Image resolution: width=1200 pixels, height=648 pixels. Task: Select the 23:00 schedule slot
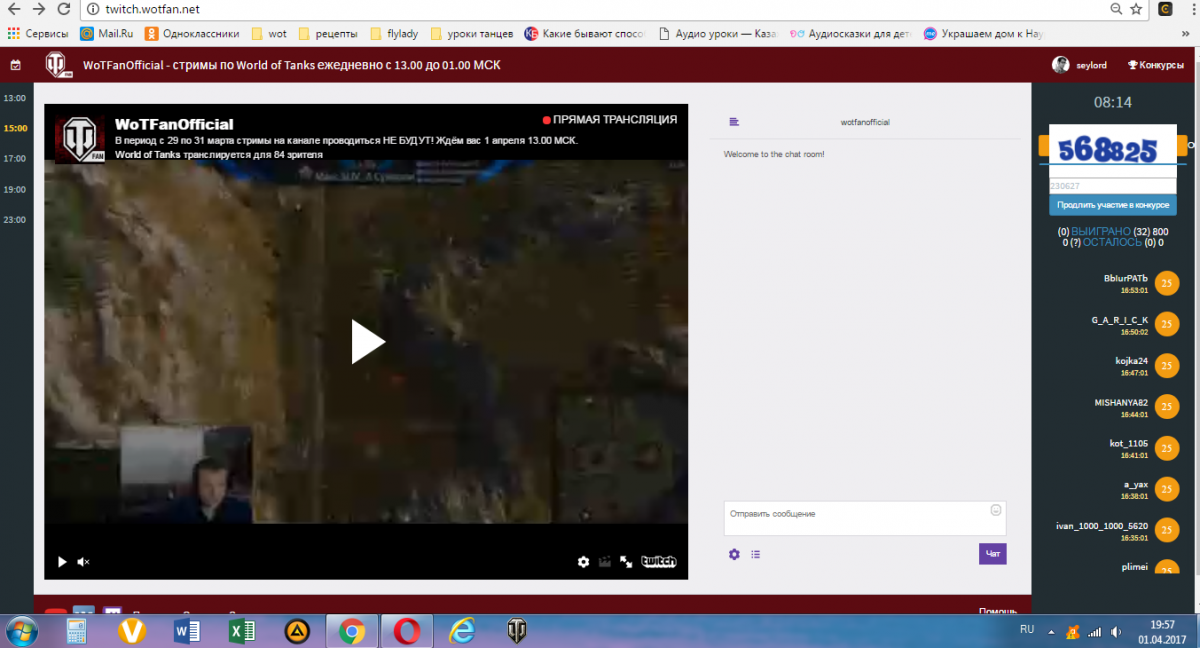(14, 219)
